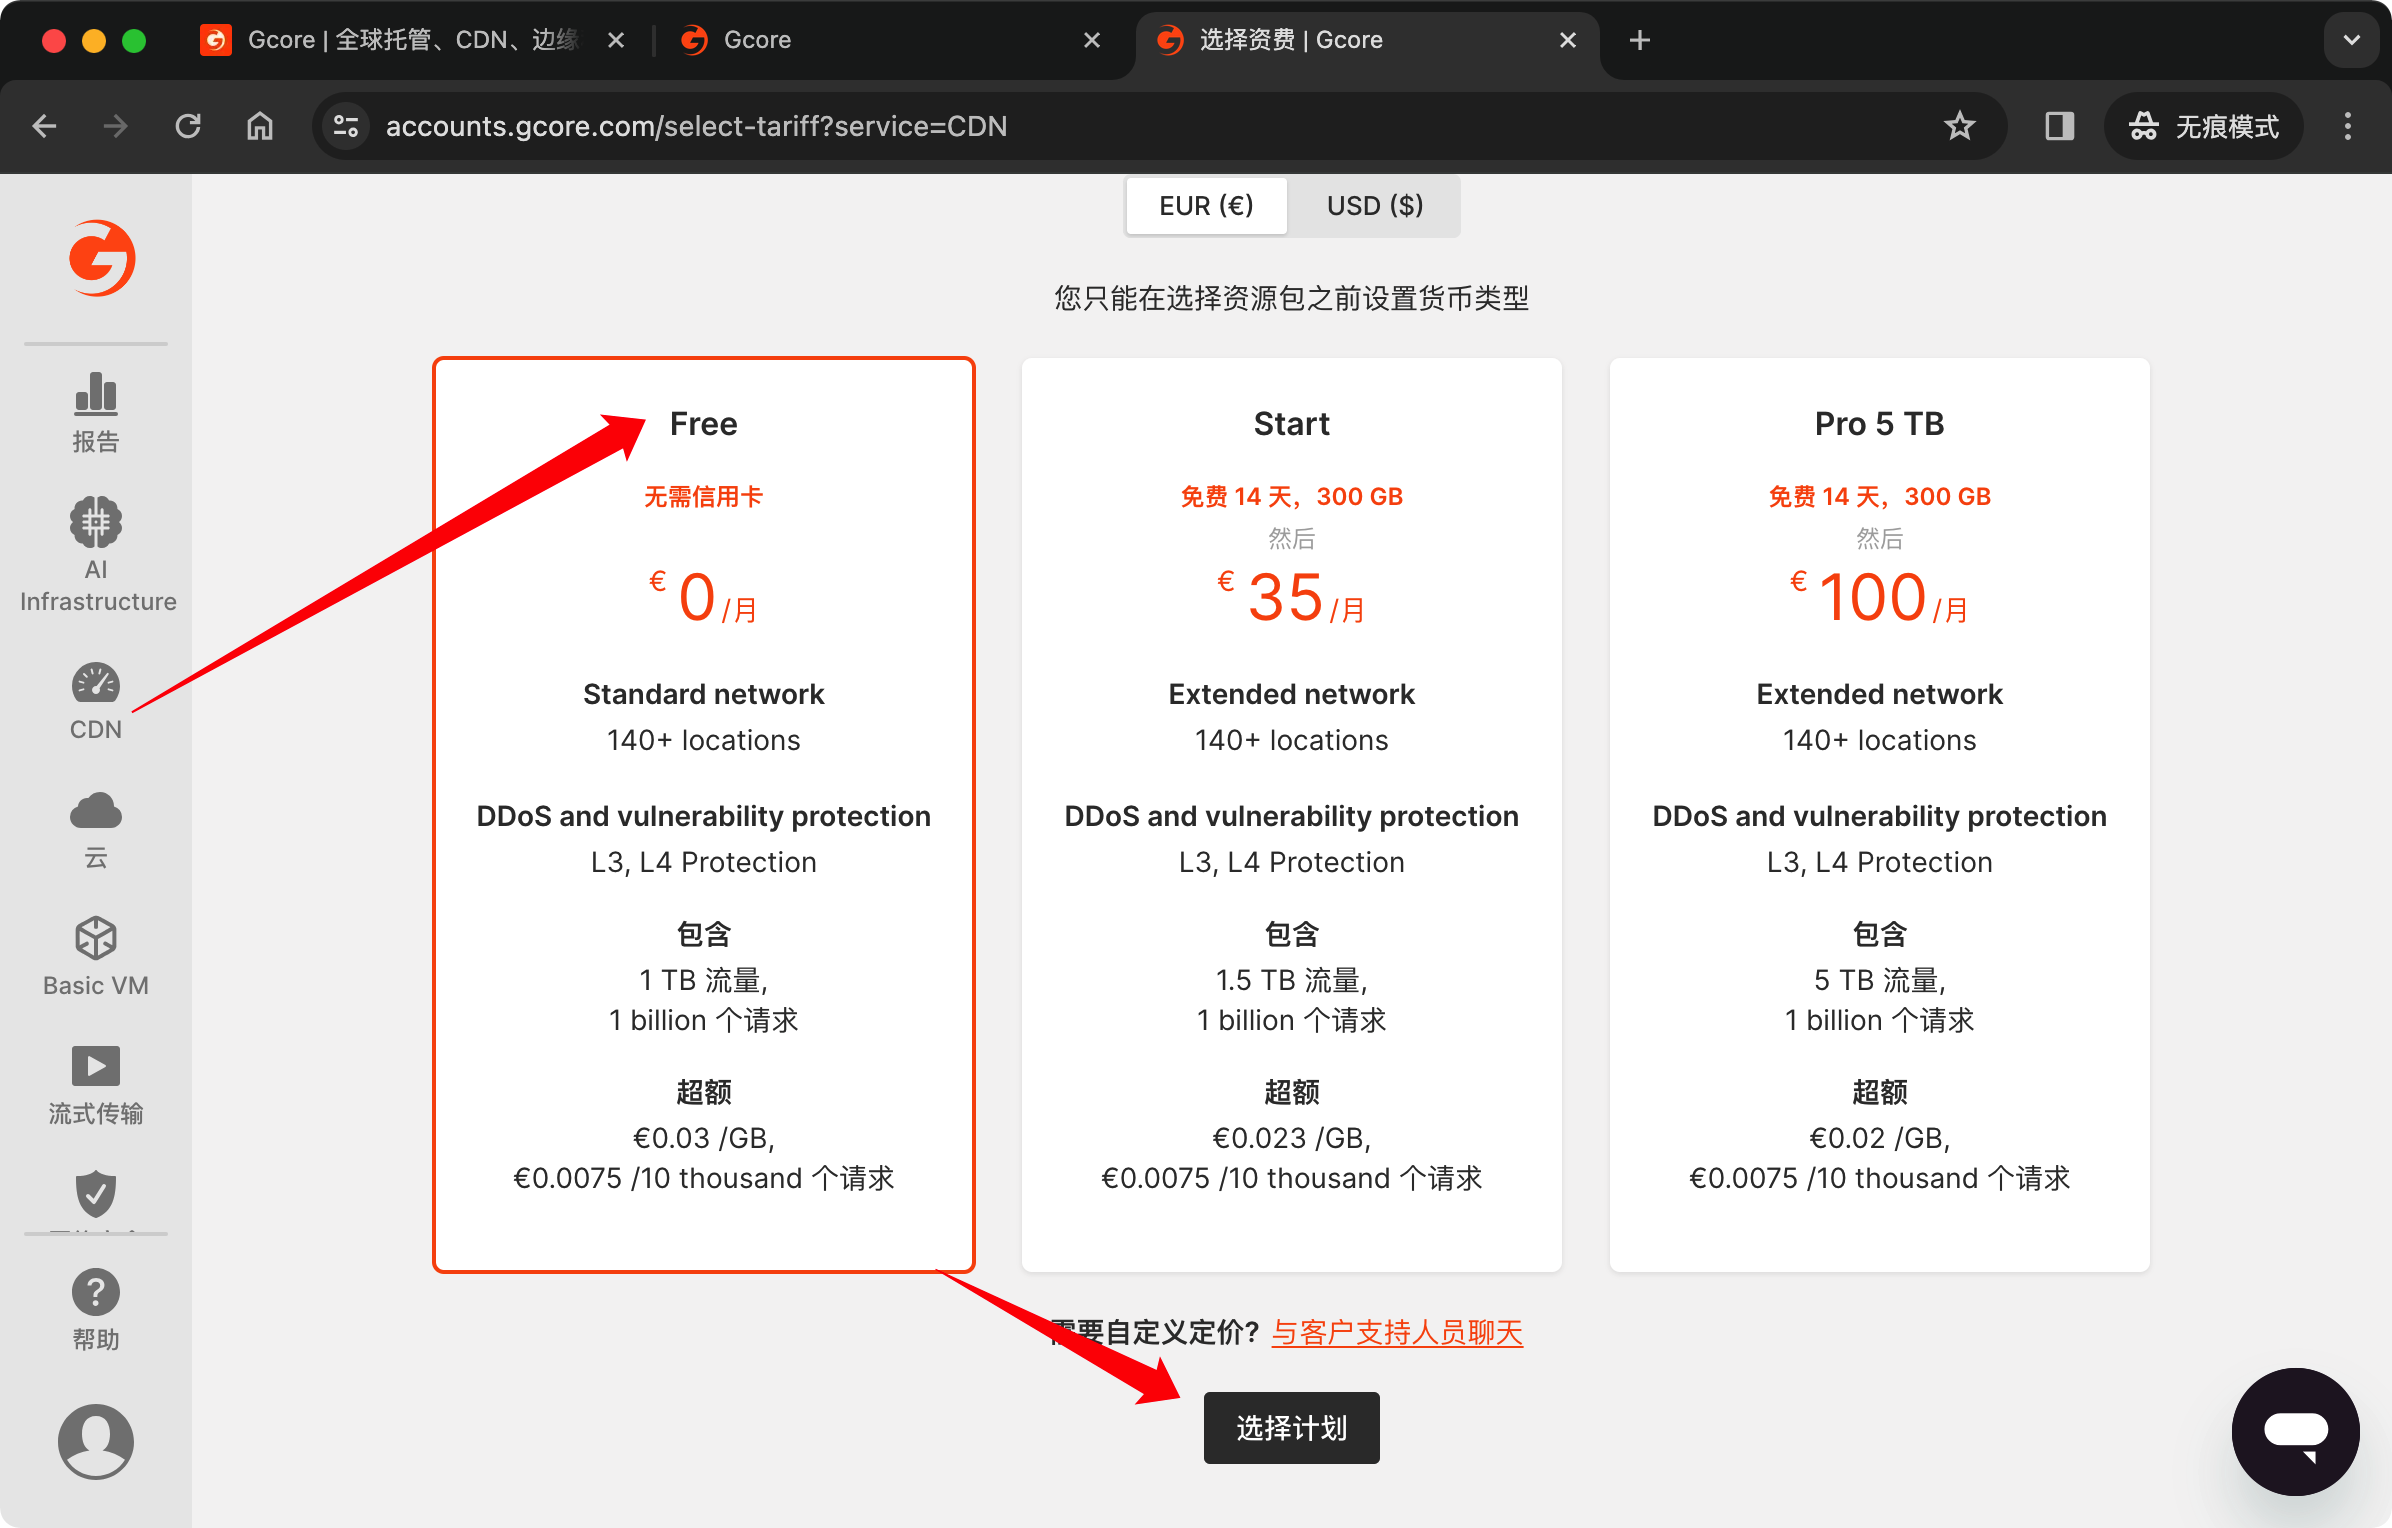Bookmark this page with star icon

pos(1959,126)
